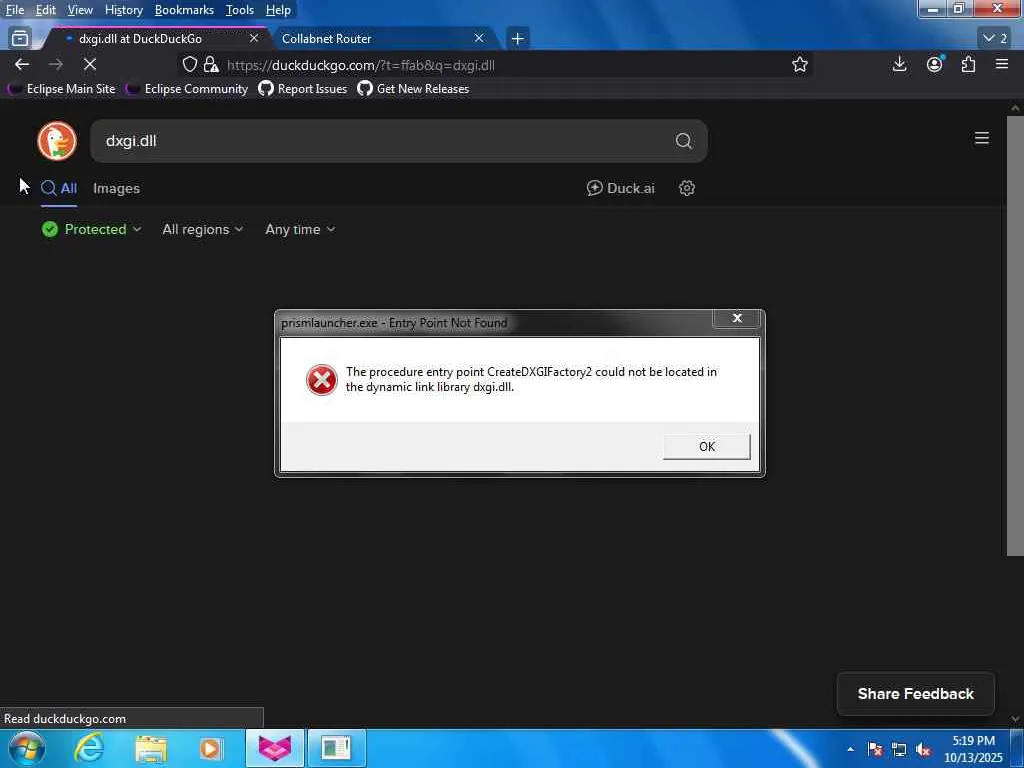Click the DuckDuckGo logo
This screenshot has width=1024, height=768.
(x=57, y=140)
